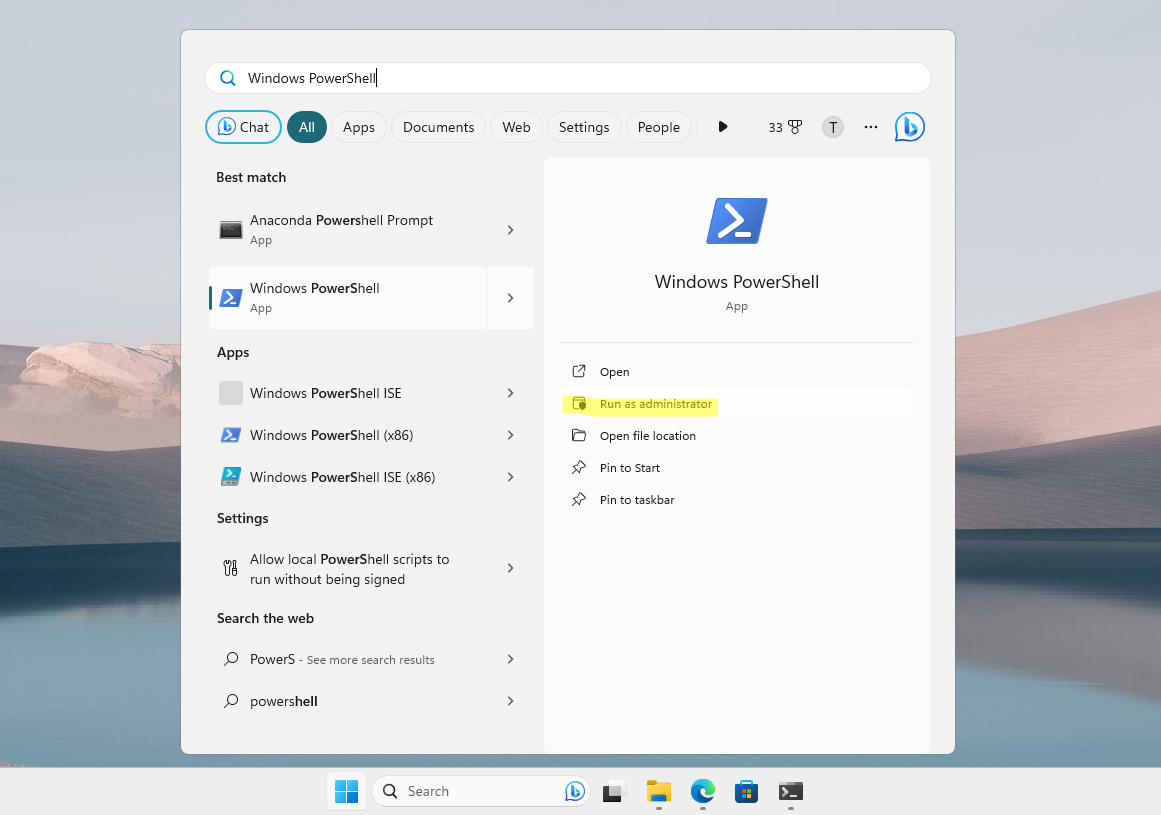Expand Windows PowerShell best match chevron
Viewport: 1161px width, 815px height.
(510, 298)
